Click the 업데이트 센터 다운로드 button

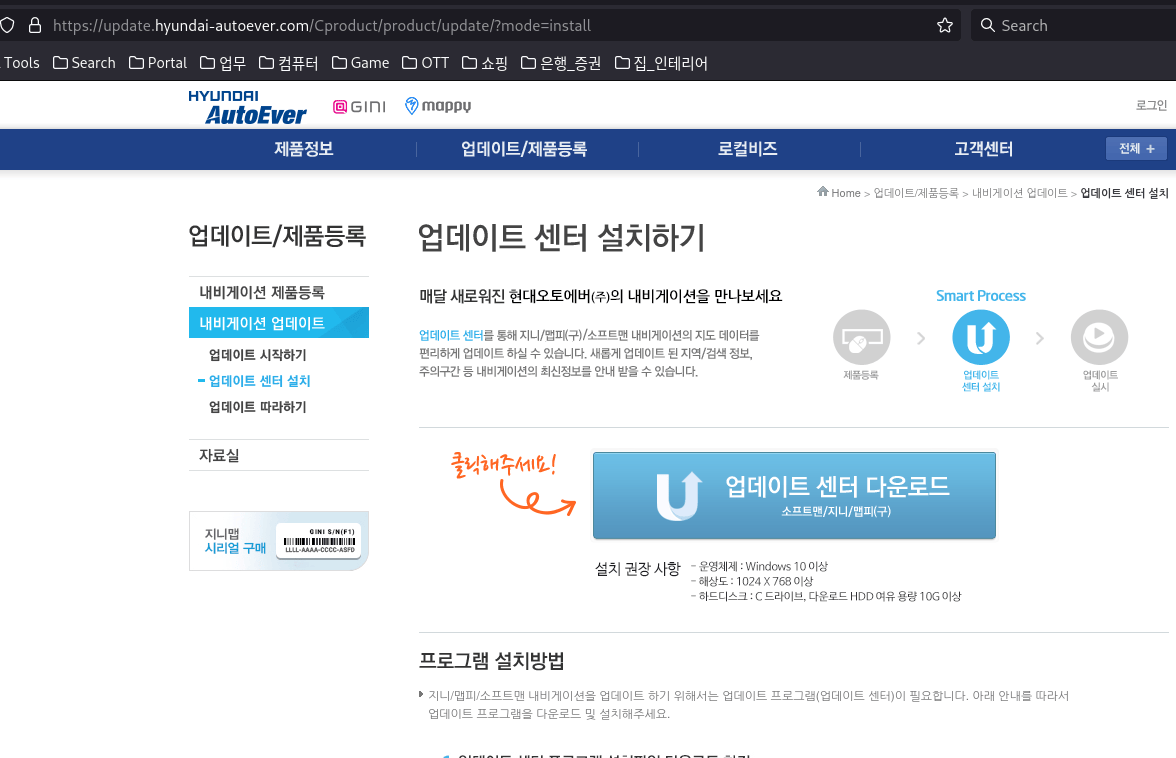tap(794, 496)
